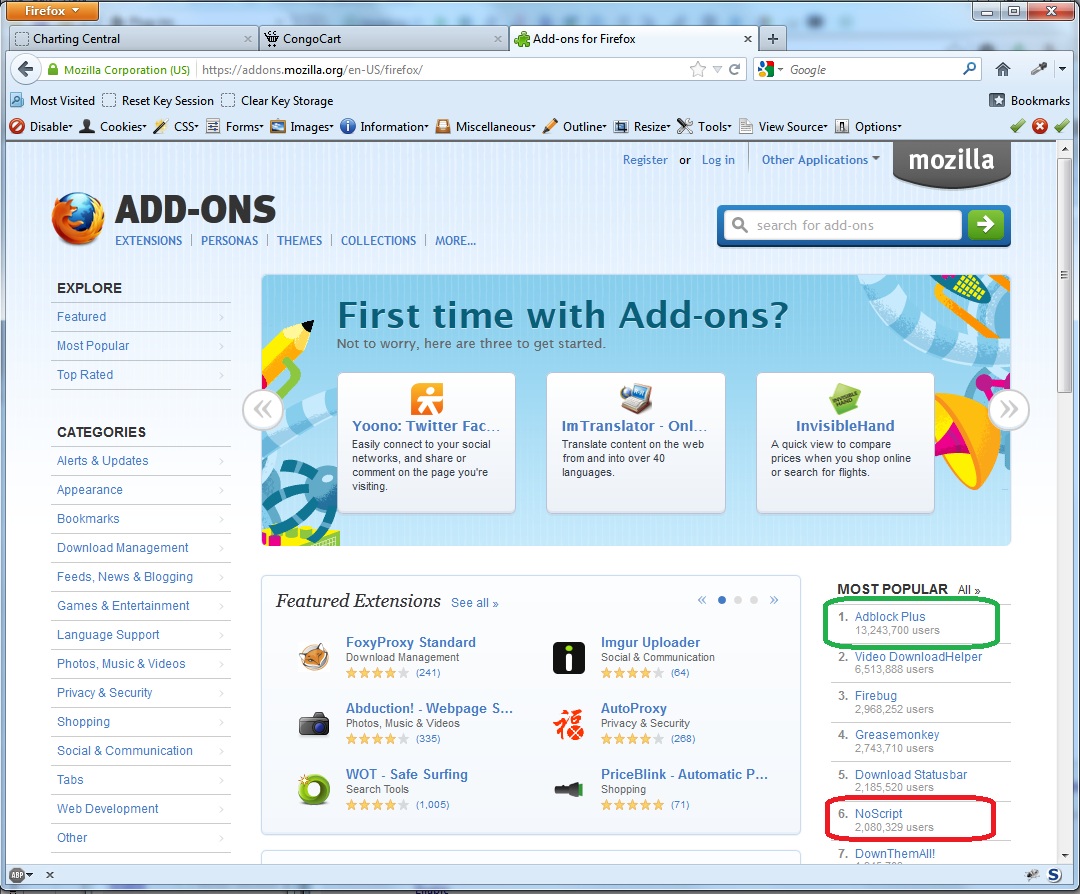Open the Resize toolbar dropdown
Viewport: 1080px width, 894px height.
pyautogui.click(x=642, y=127)
